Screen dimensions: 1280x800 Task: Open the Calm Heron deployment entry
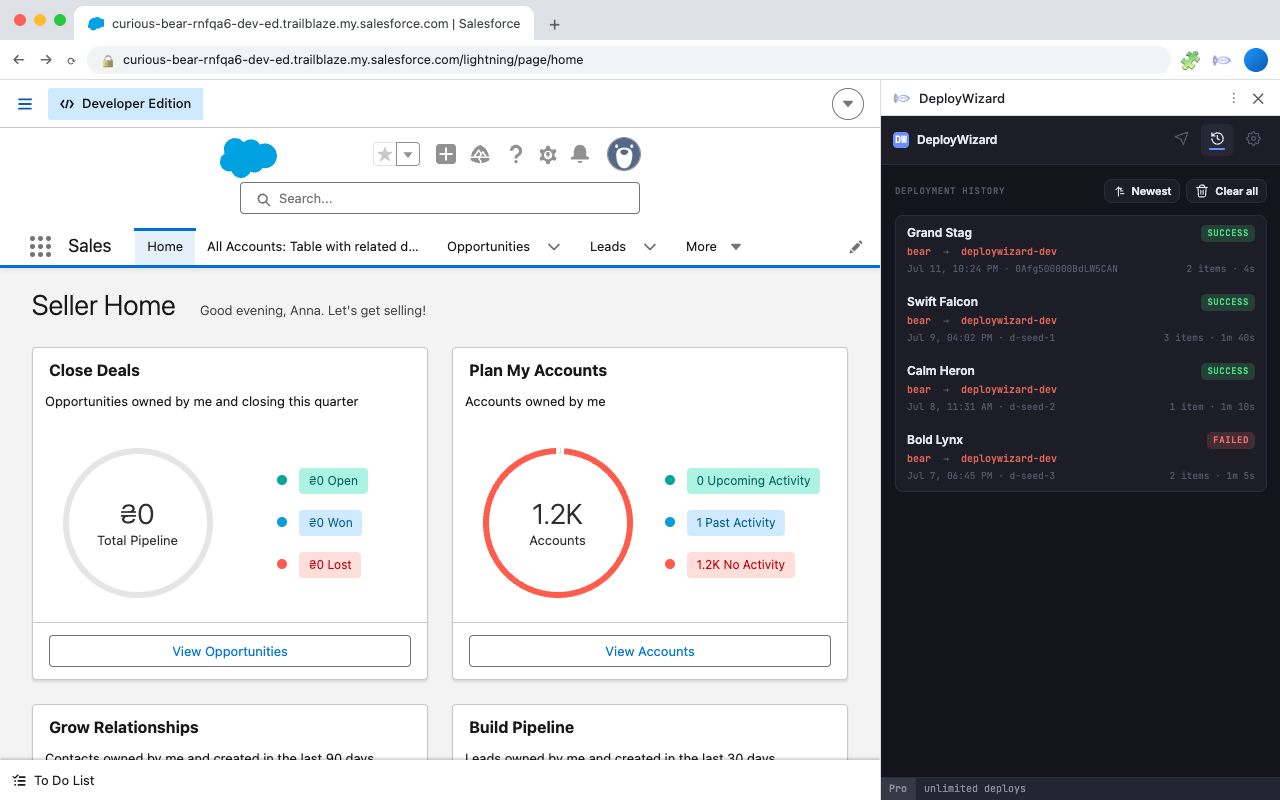[x=1081, y=388]
